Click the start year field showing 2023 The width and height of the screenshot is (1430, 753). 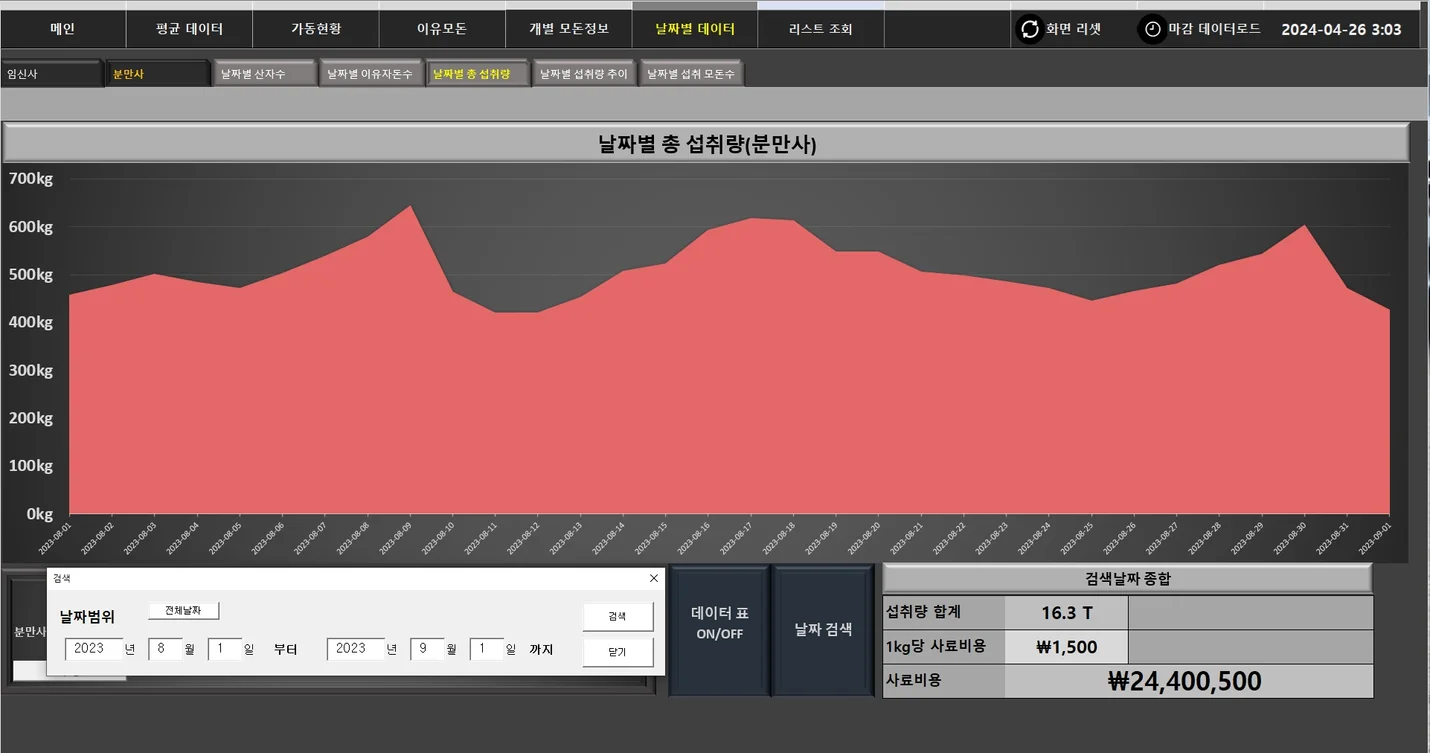93,649
